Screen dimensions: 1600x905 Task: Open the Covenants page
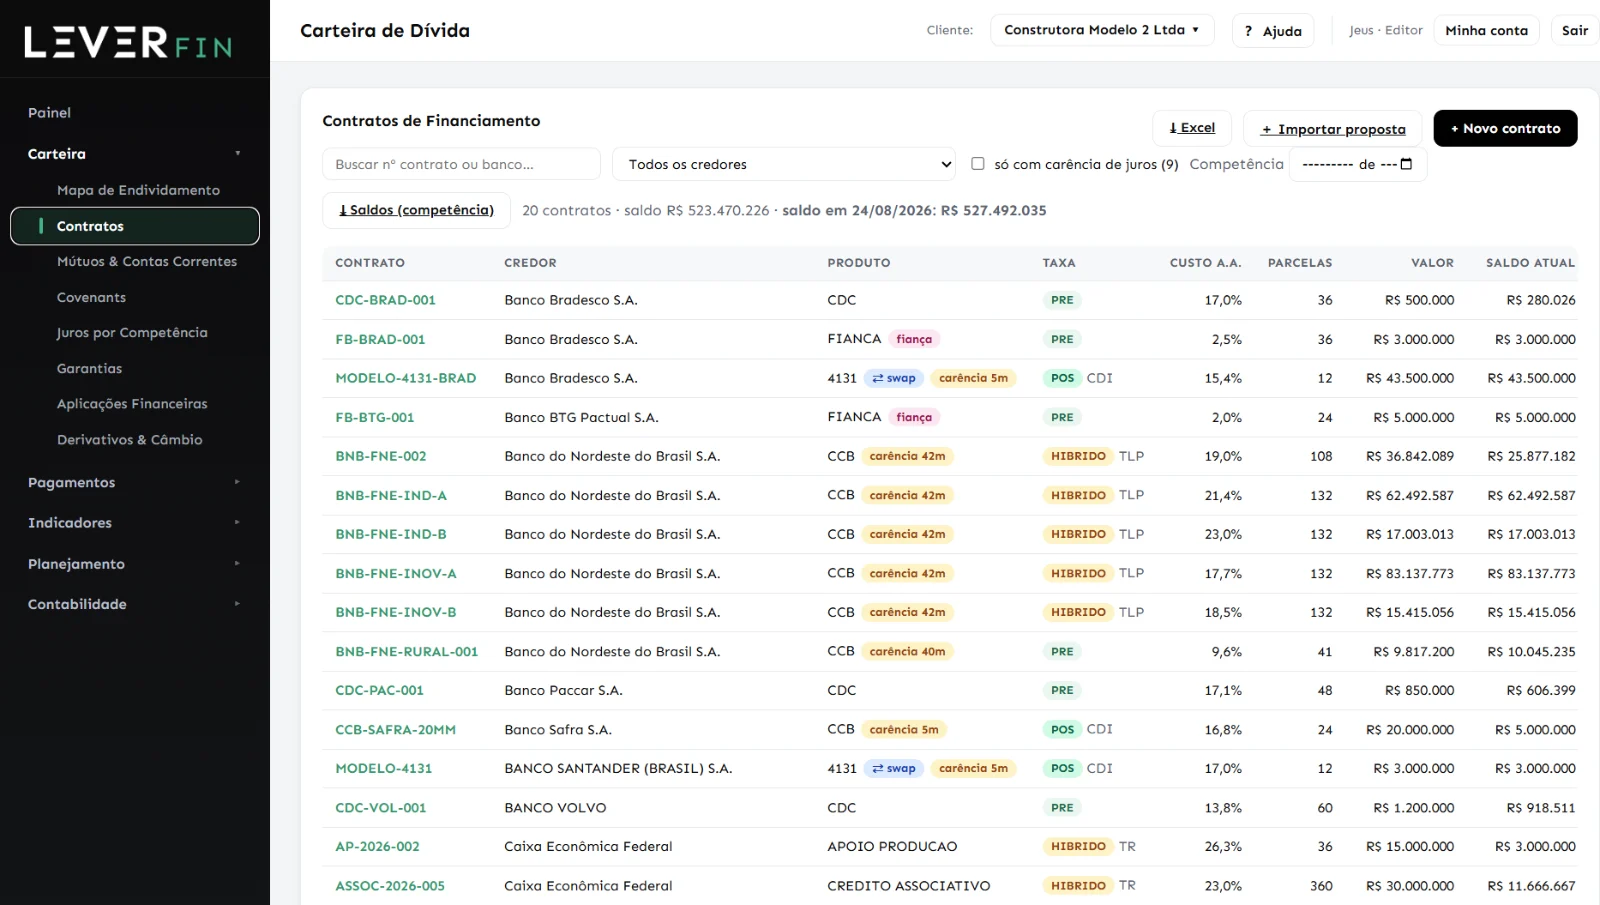(x=91, y=297)
